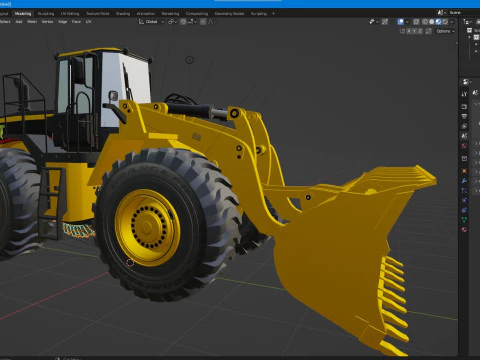The image size is (480, 360).
Task: Open the UV menu
Action: pyautogui.click(x=88, y=22)
